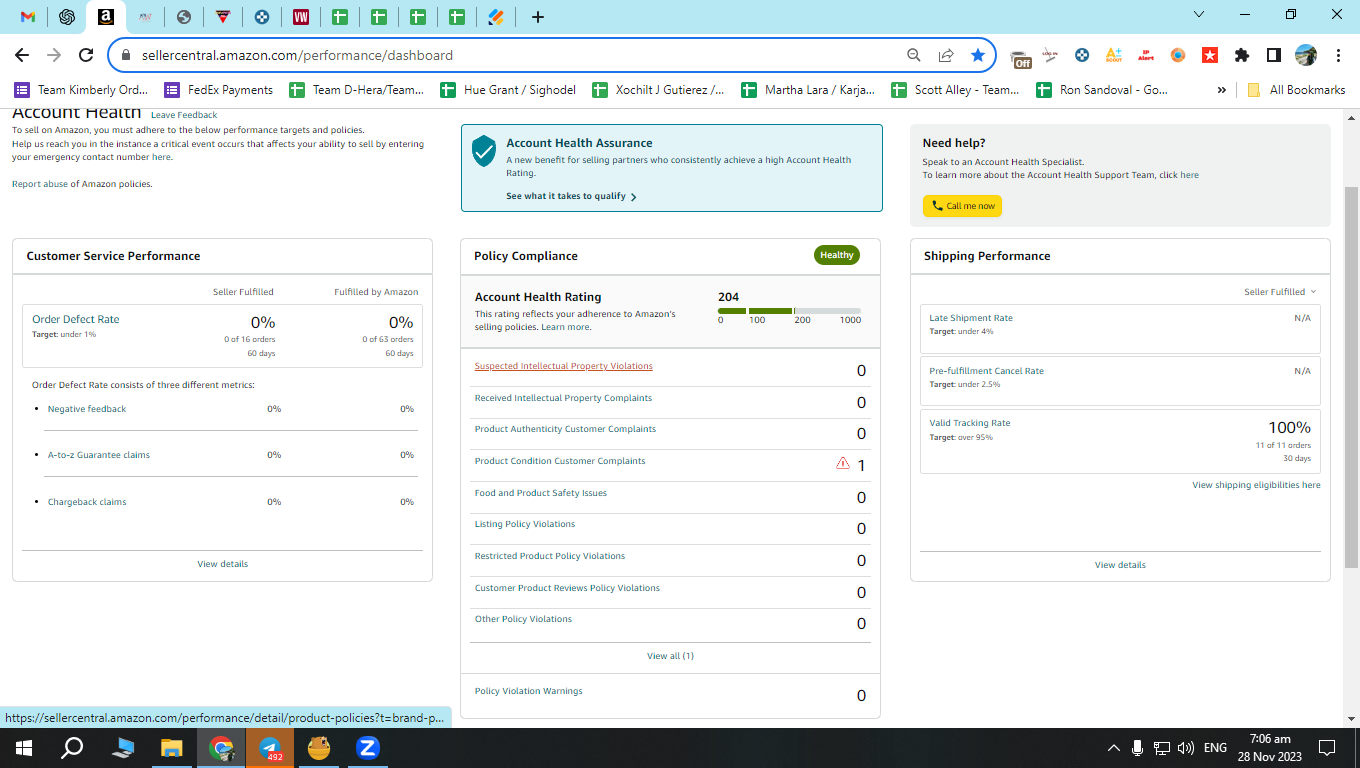Open File Explorer from the taskbar
This screenshot has height=768, width=1360.
(172, 748)
